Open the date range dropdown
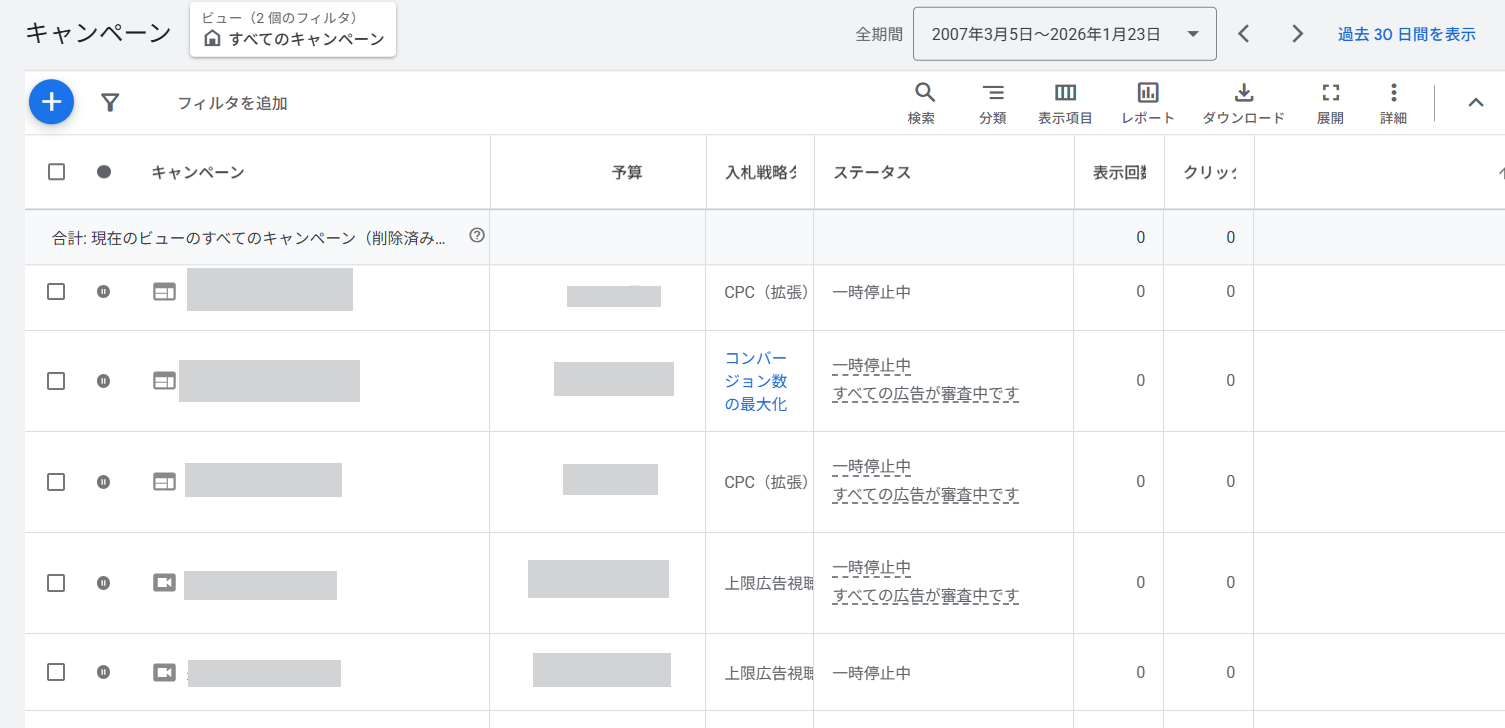This screenshot has width=1505, height=728. pyautogui.click(x=1064, y=34)
